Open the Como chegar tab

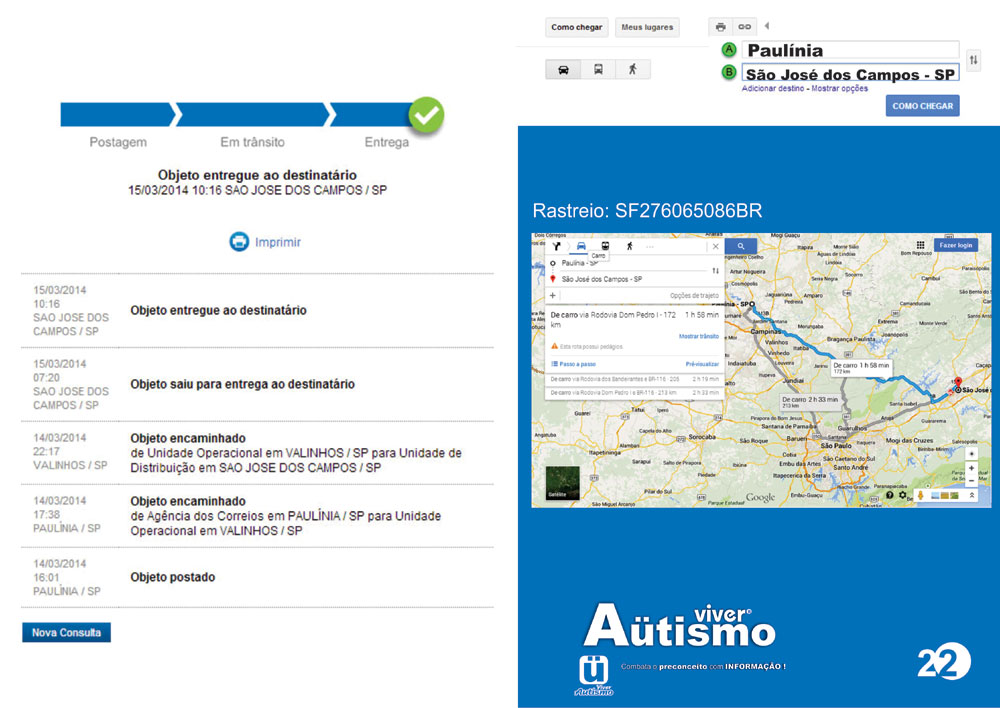point(577,27)
